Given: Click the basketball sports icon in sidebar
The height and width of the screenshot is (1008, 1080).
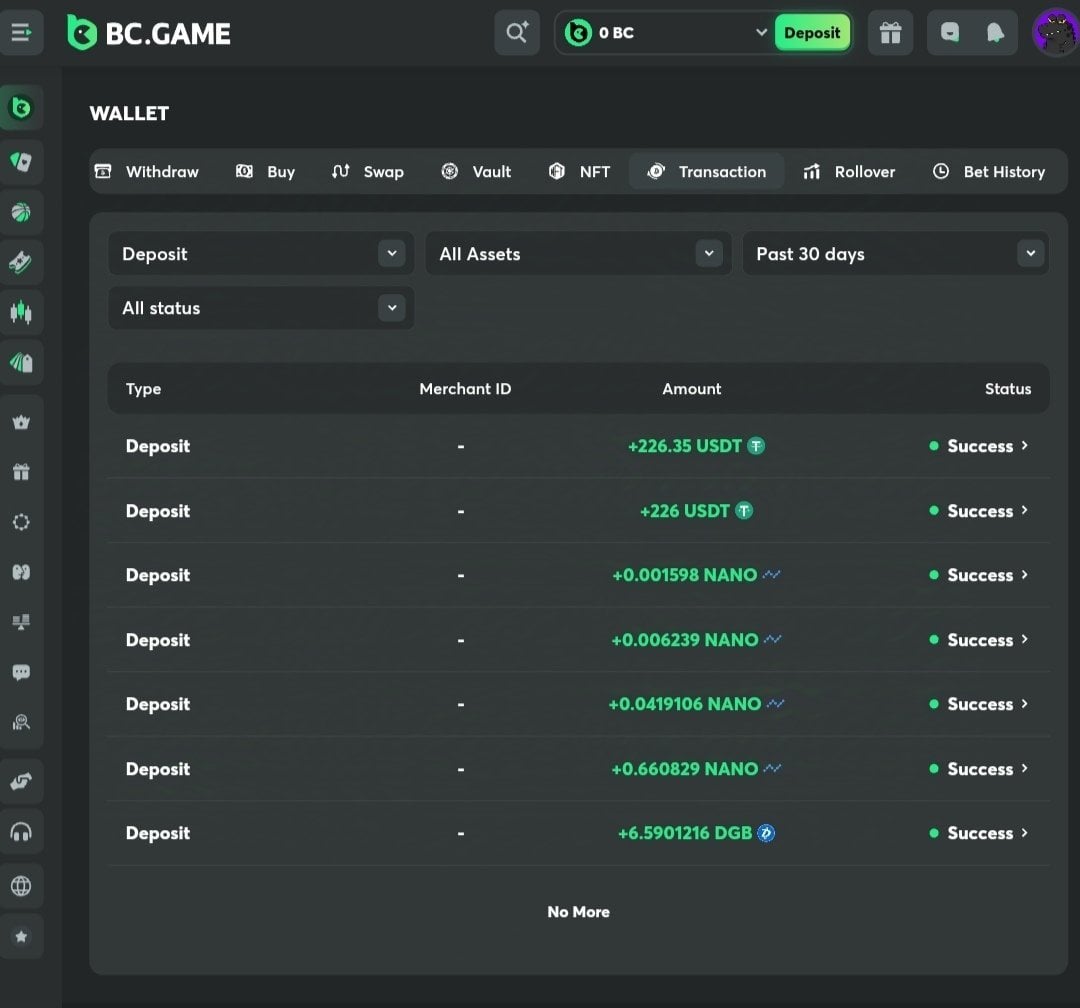Looking at the screenshot, I should 21,212.
